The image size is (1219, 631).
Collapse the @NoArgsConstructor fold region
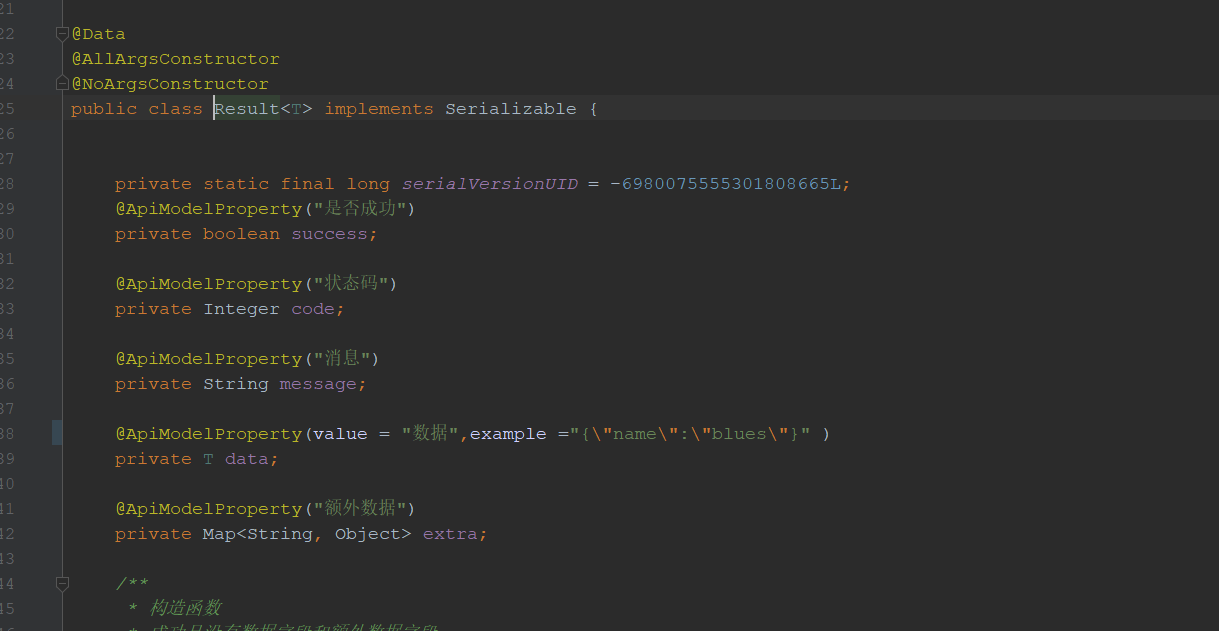[x=61, y=83]
